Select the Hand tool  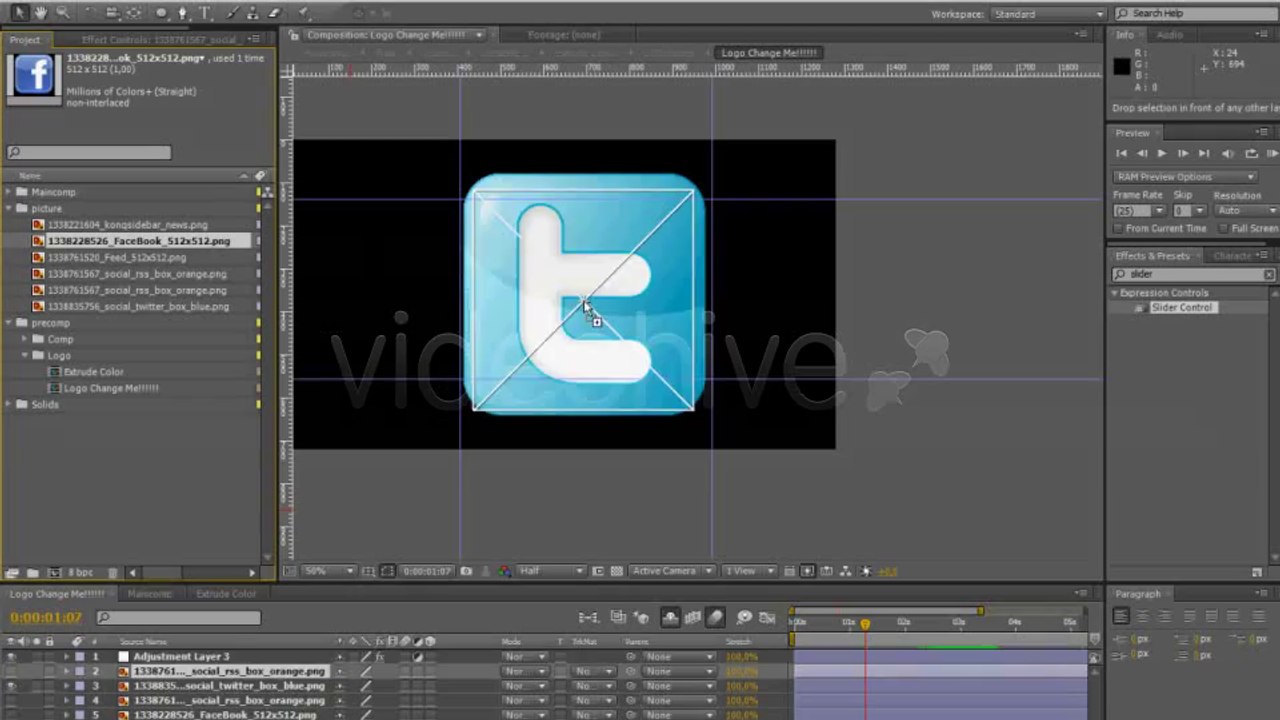[x=41, y=13]
